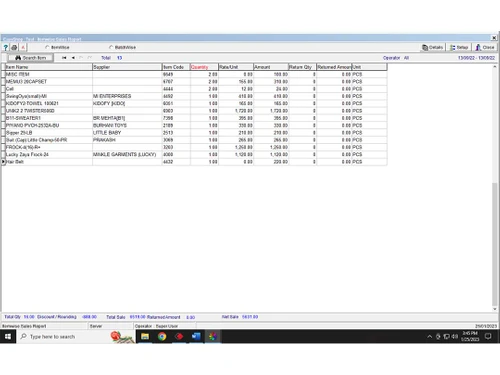Click the scrollbar down arrow

coord(495,309)
